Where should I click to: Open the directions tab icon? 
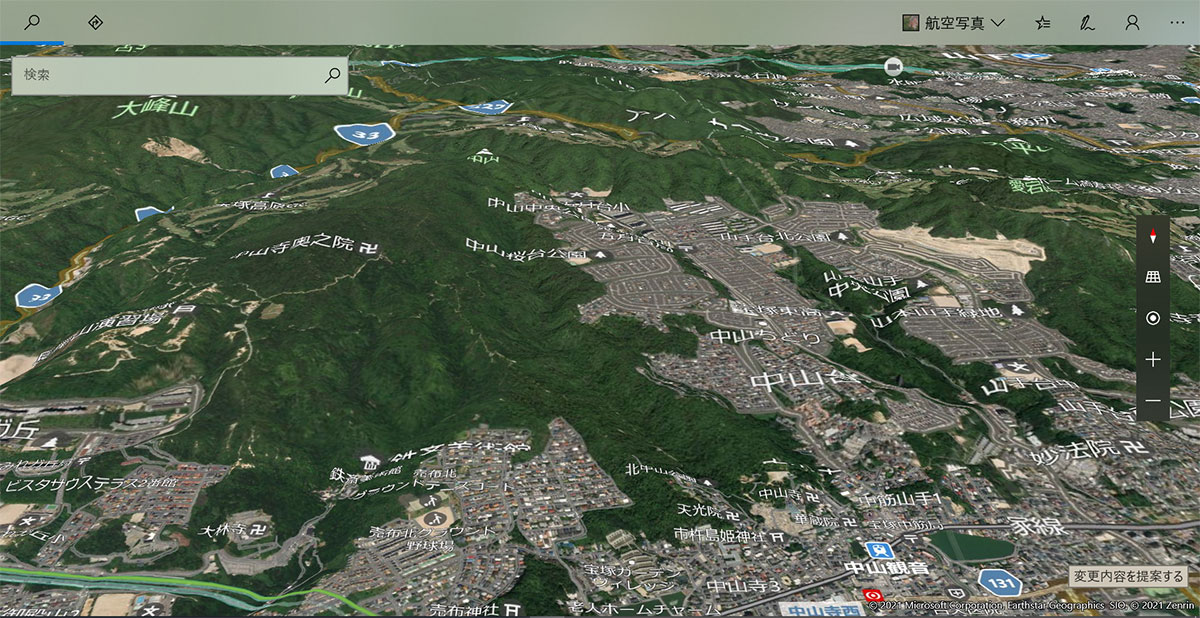pyautogui.click(x=96, y=22)
